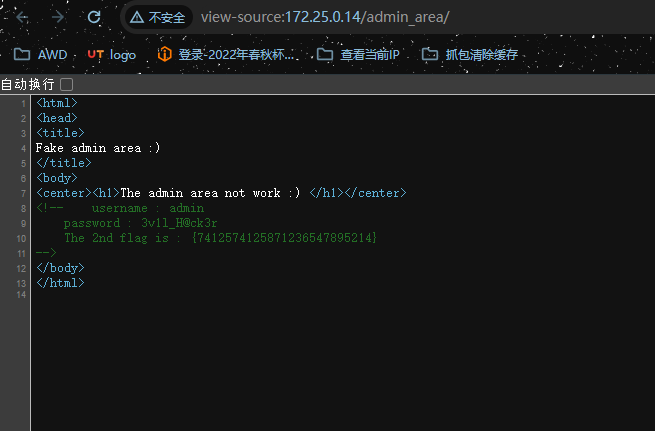Click 'The admin area not work' heading text
This screenshot has width=655, height=431.
click(201, 193)
